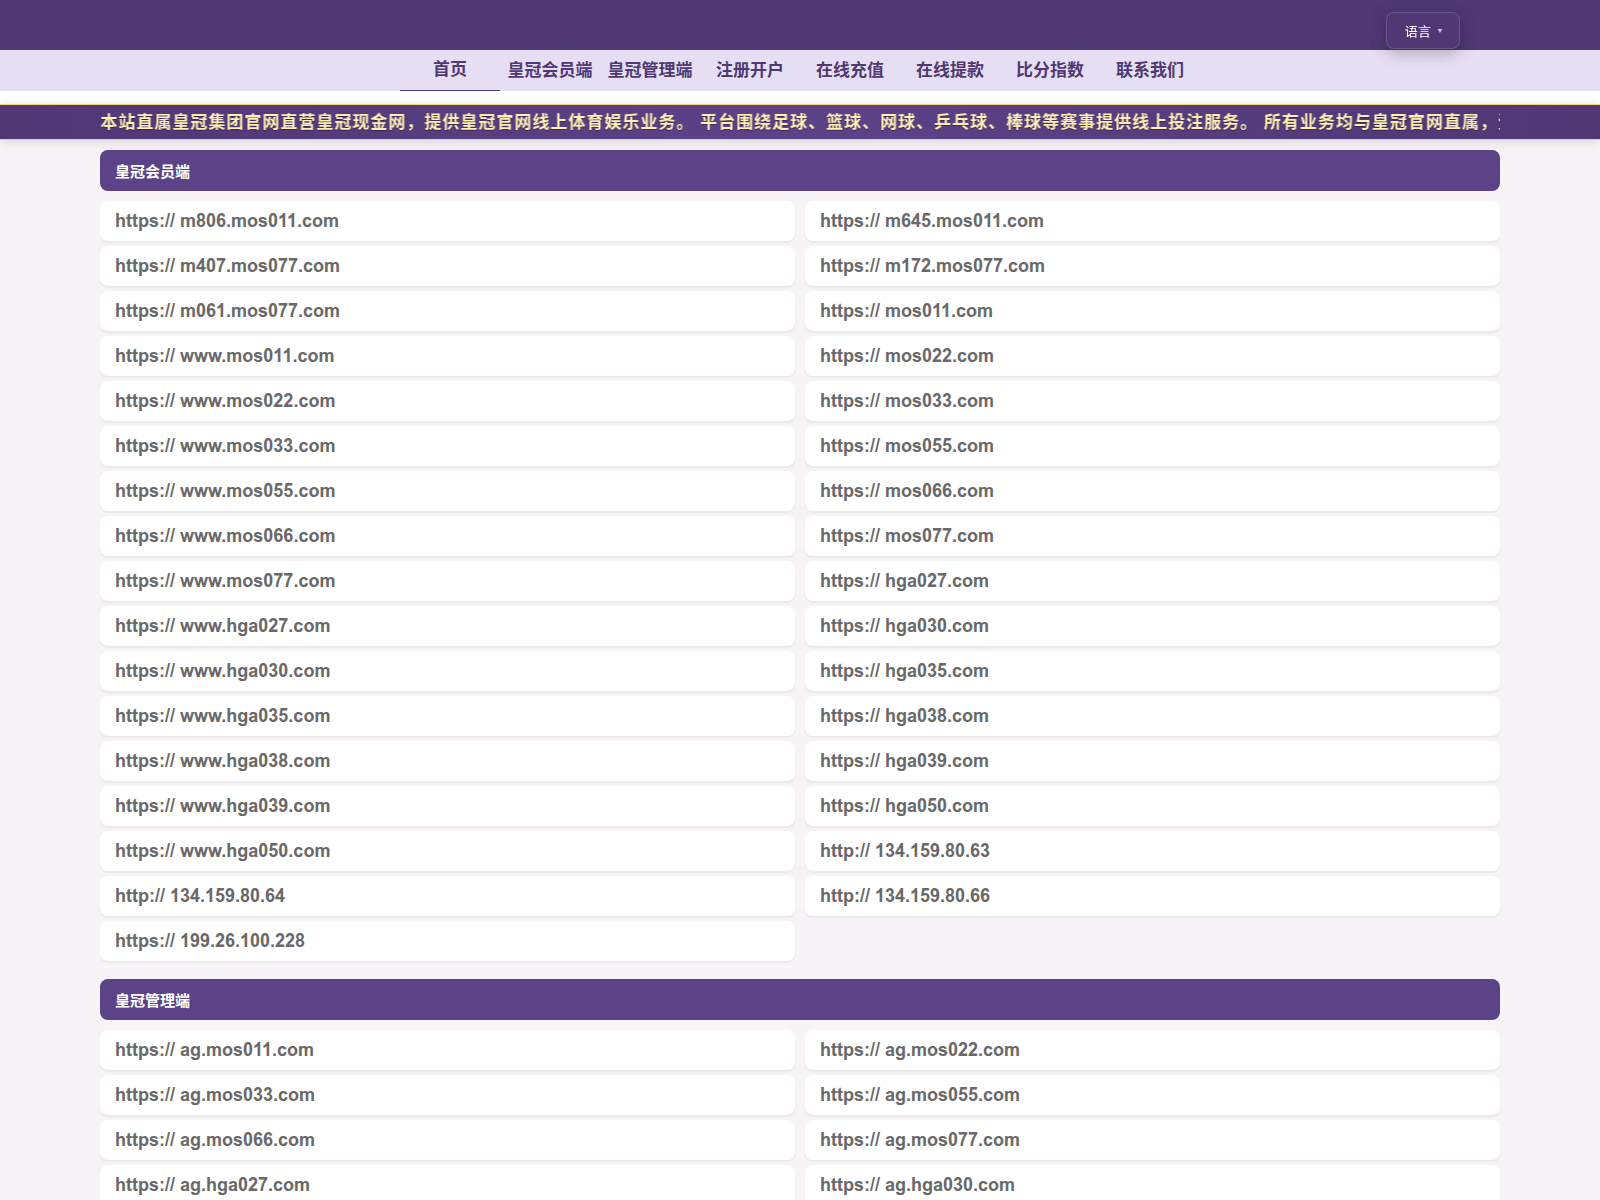This screenshot has width=1600, height=1200.
Task: Open link ag.mos066.com
Action: pyautogui.click(x=447, y=1140)
